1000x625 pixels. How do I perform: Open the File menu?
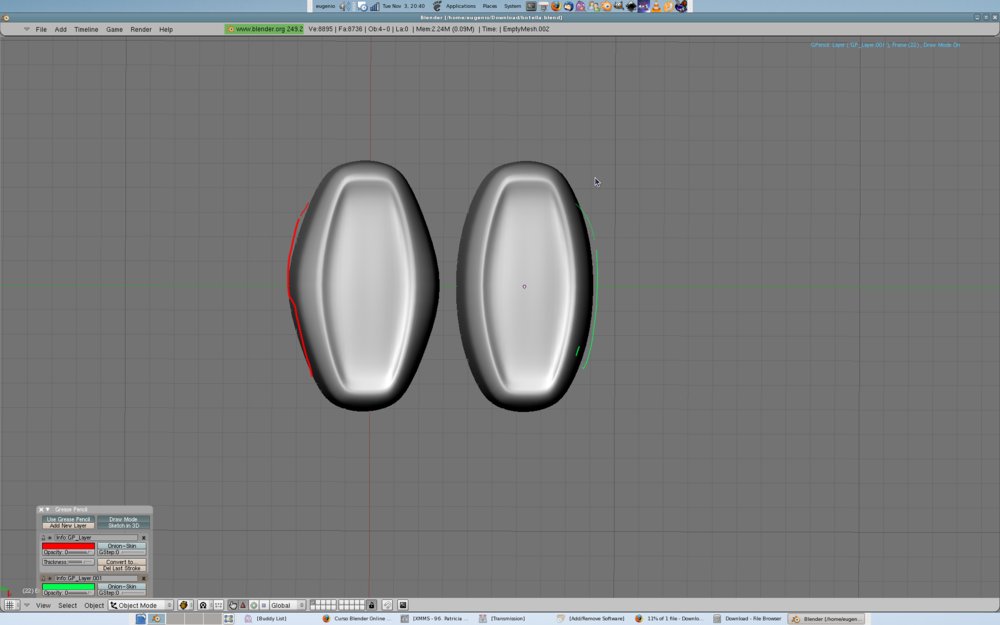point(41,29)
